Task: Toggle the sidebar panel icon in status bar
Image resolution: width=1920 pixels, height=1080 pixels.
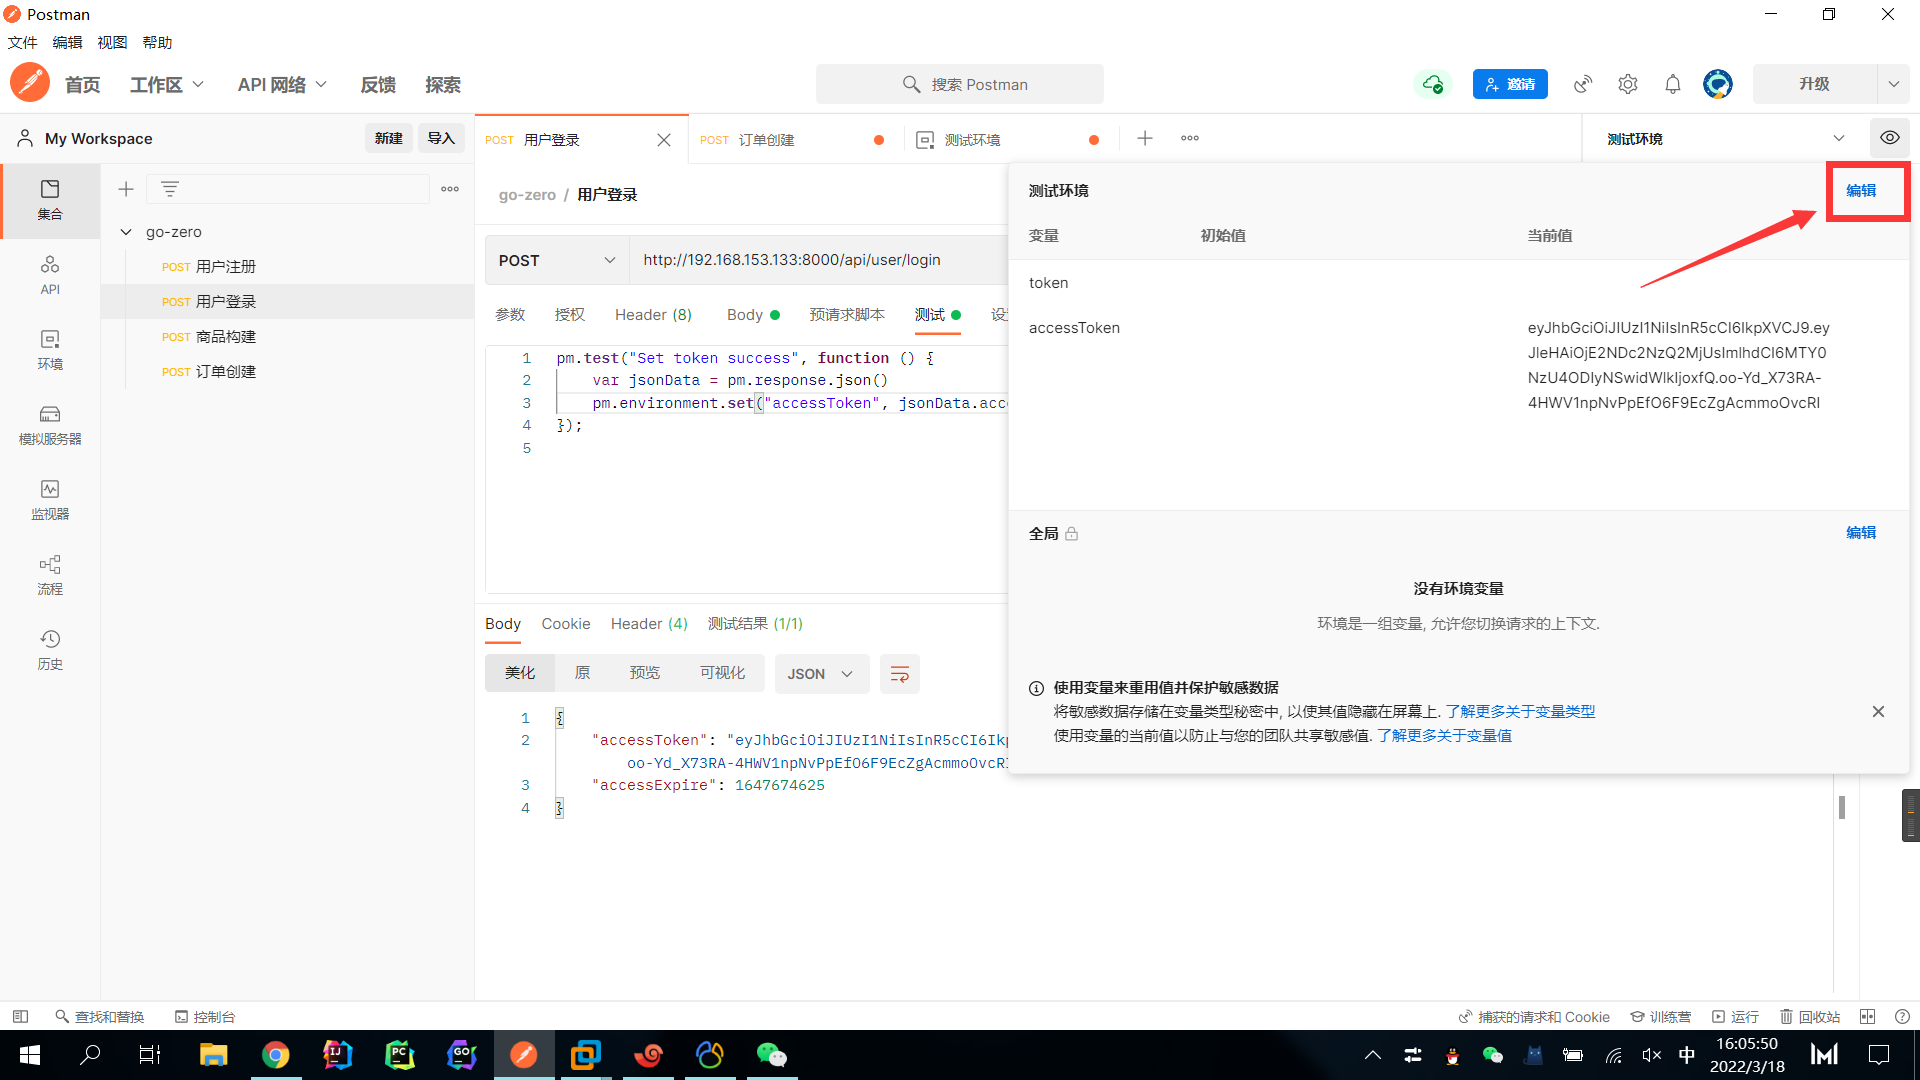Action: click(x=20, y=1016)
